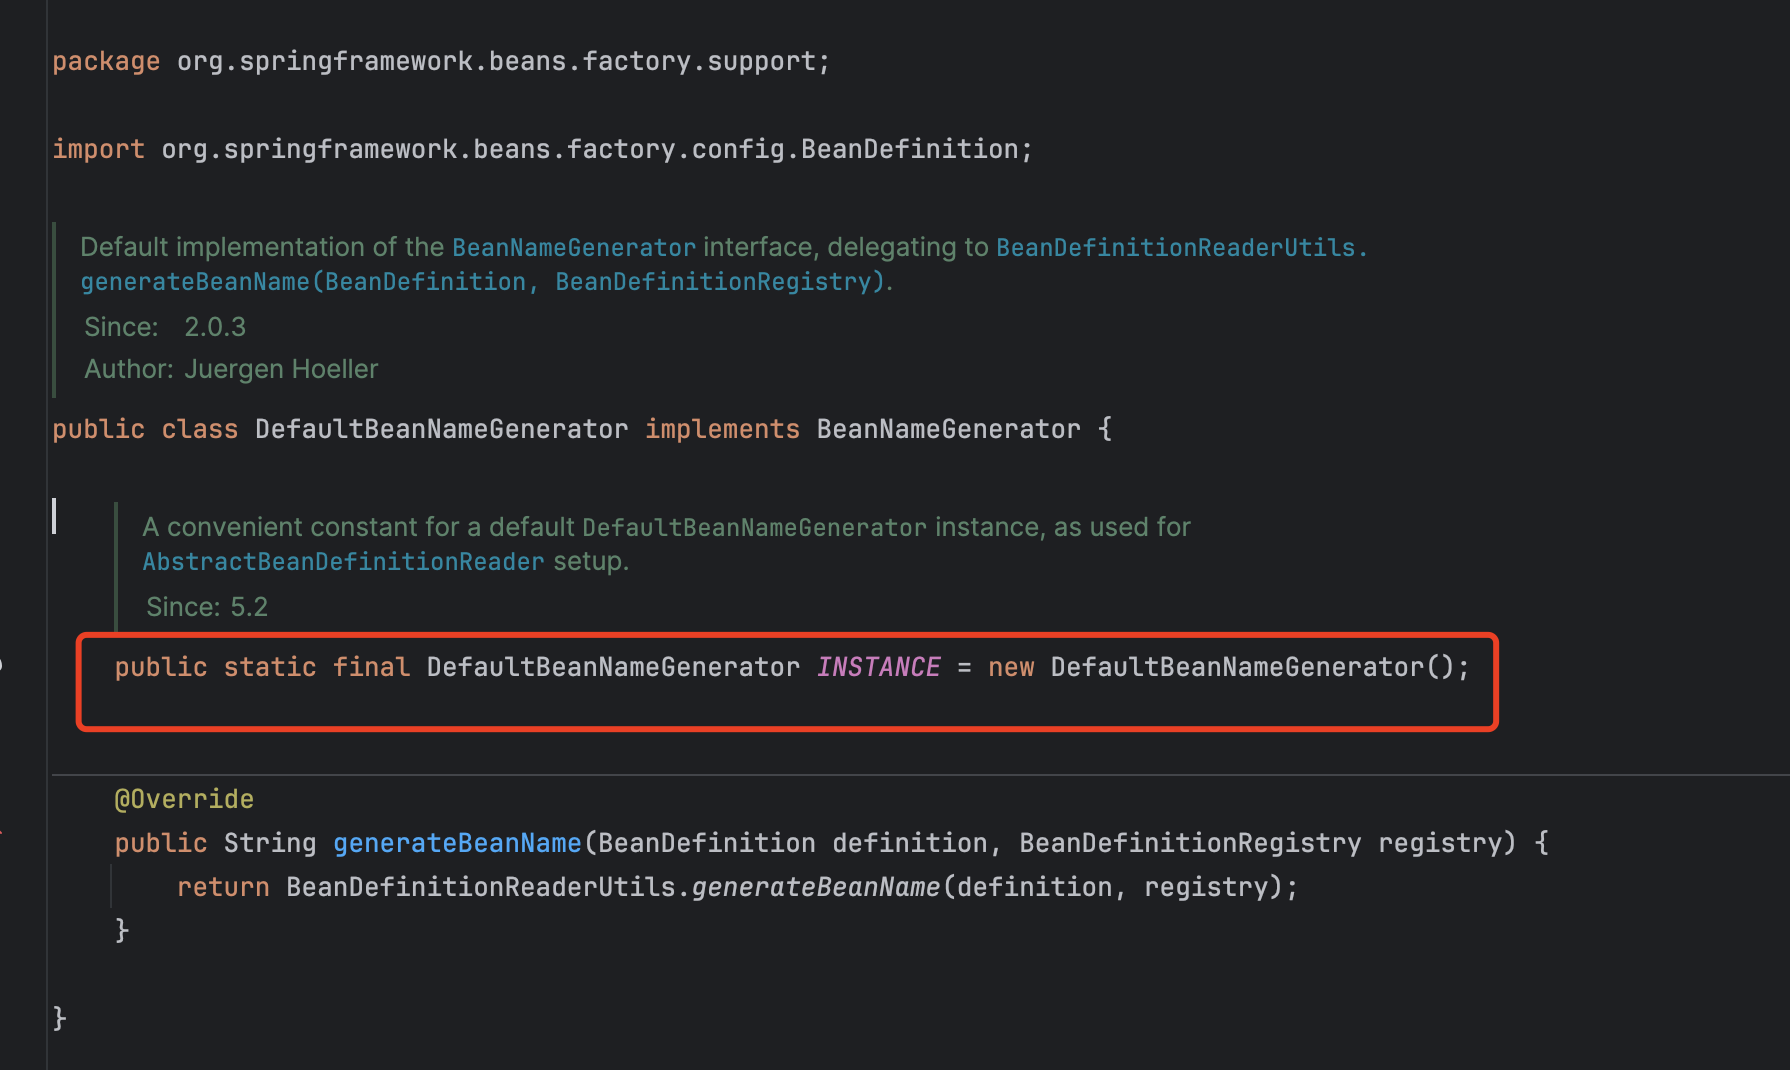The image size is (1790, 1070).
Task: Click the INSTANCE constant name
Action: coord(878,667)
